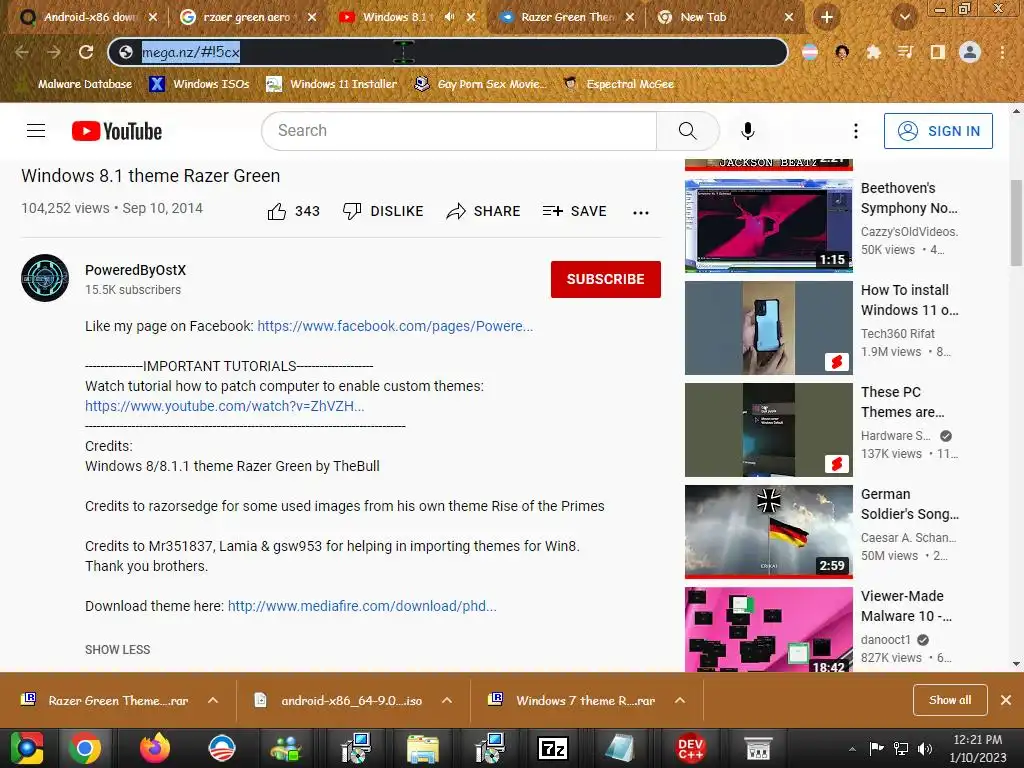Open the youtube.com/watch tutorial link
This screenshot has width=1024, height=768.
(x=225, y=406)
